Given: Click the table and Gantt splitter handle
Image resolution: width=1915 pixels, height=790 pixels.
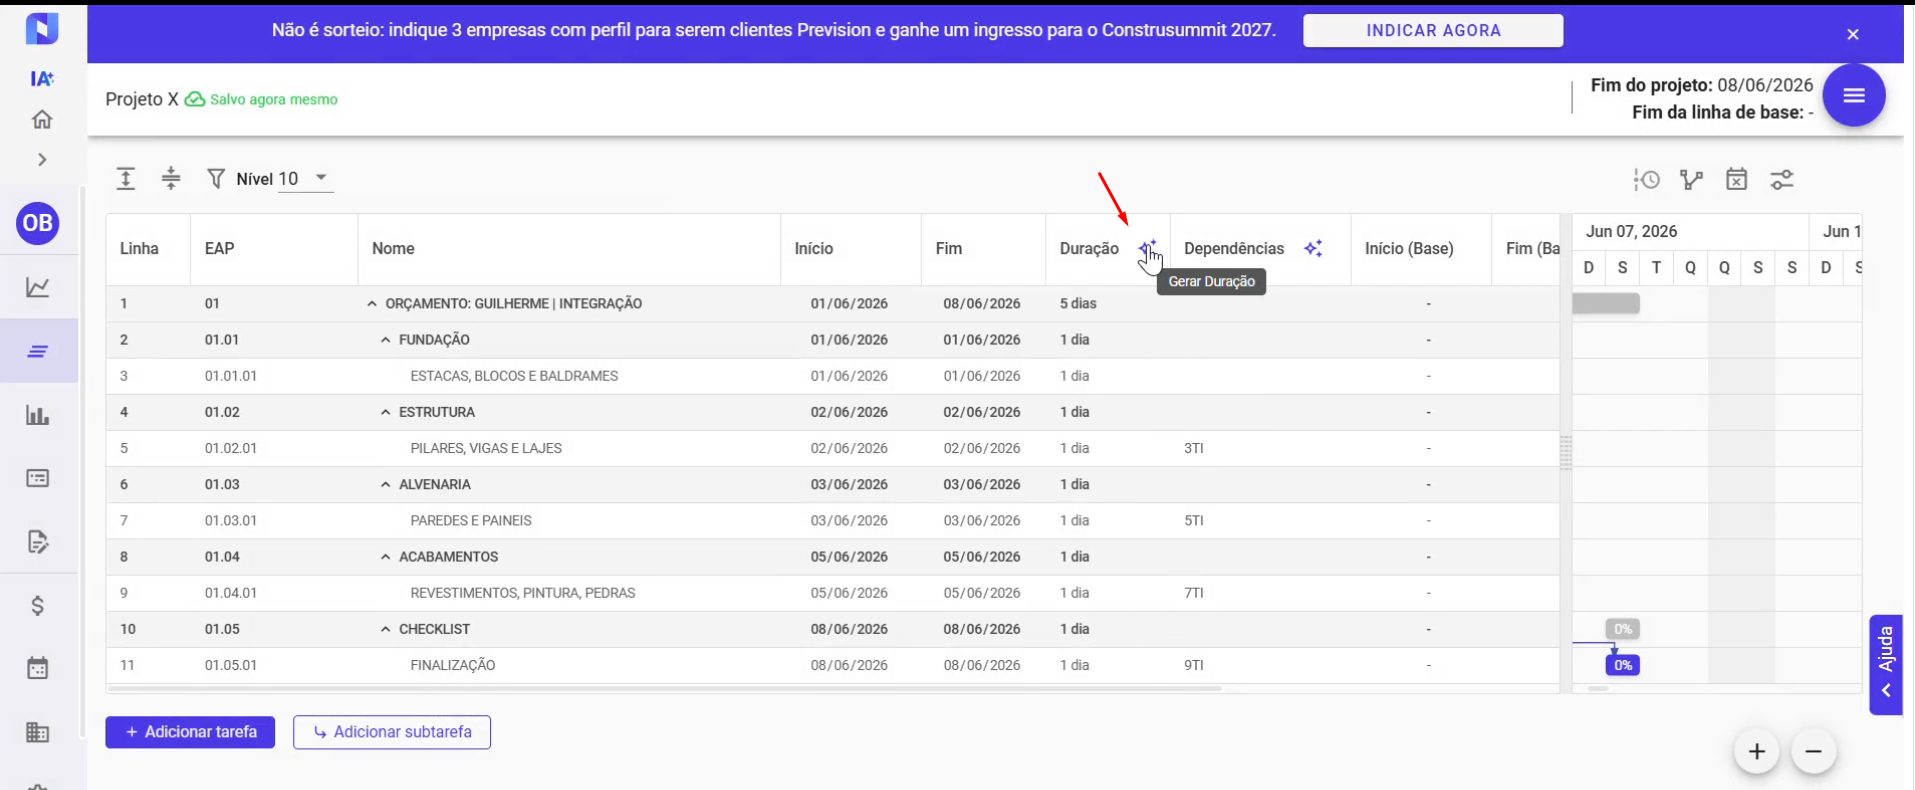Looking at the screenshot, I should (1566, 452).
